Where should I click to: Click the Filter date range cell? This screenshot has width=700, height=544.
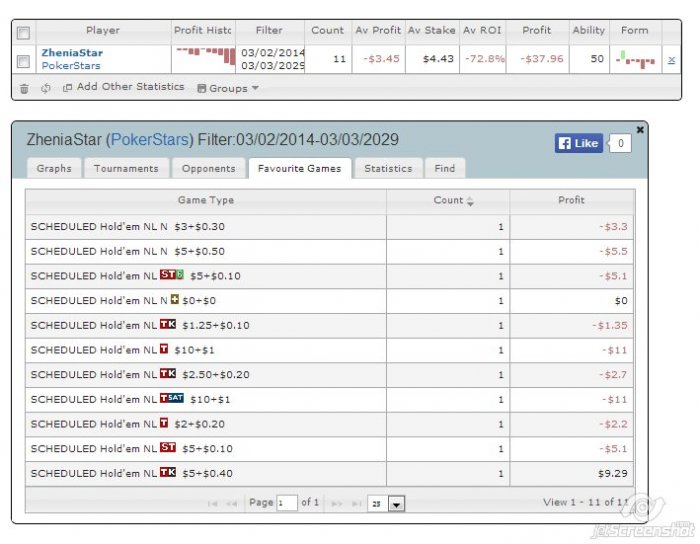270,59
